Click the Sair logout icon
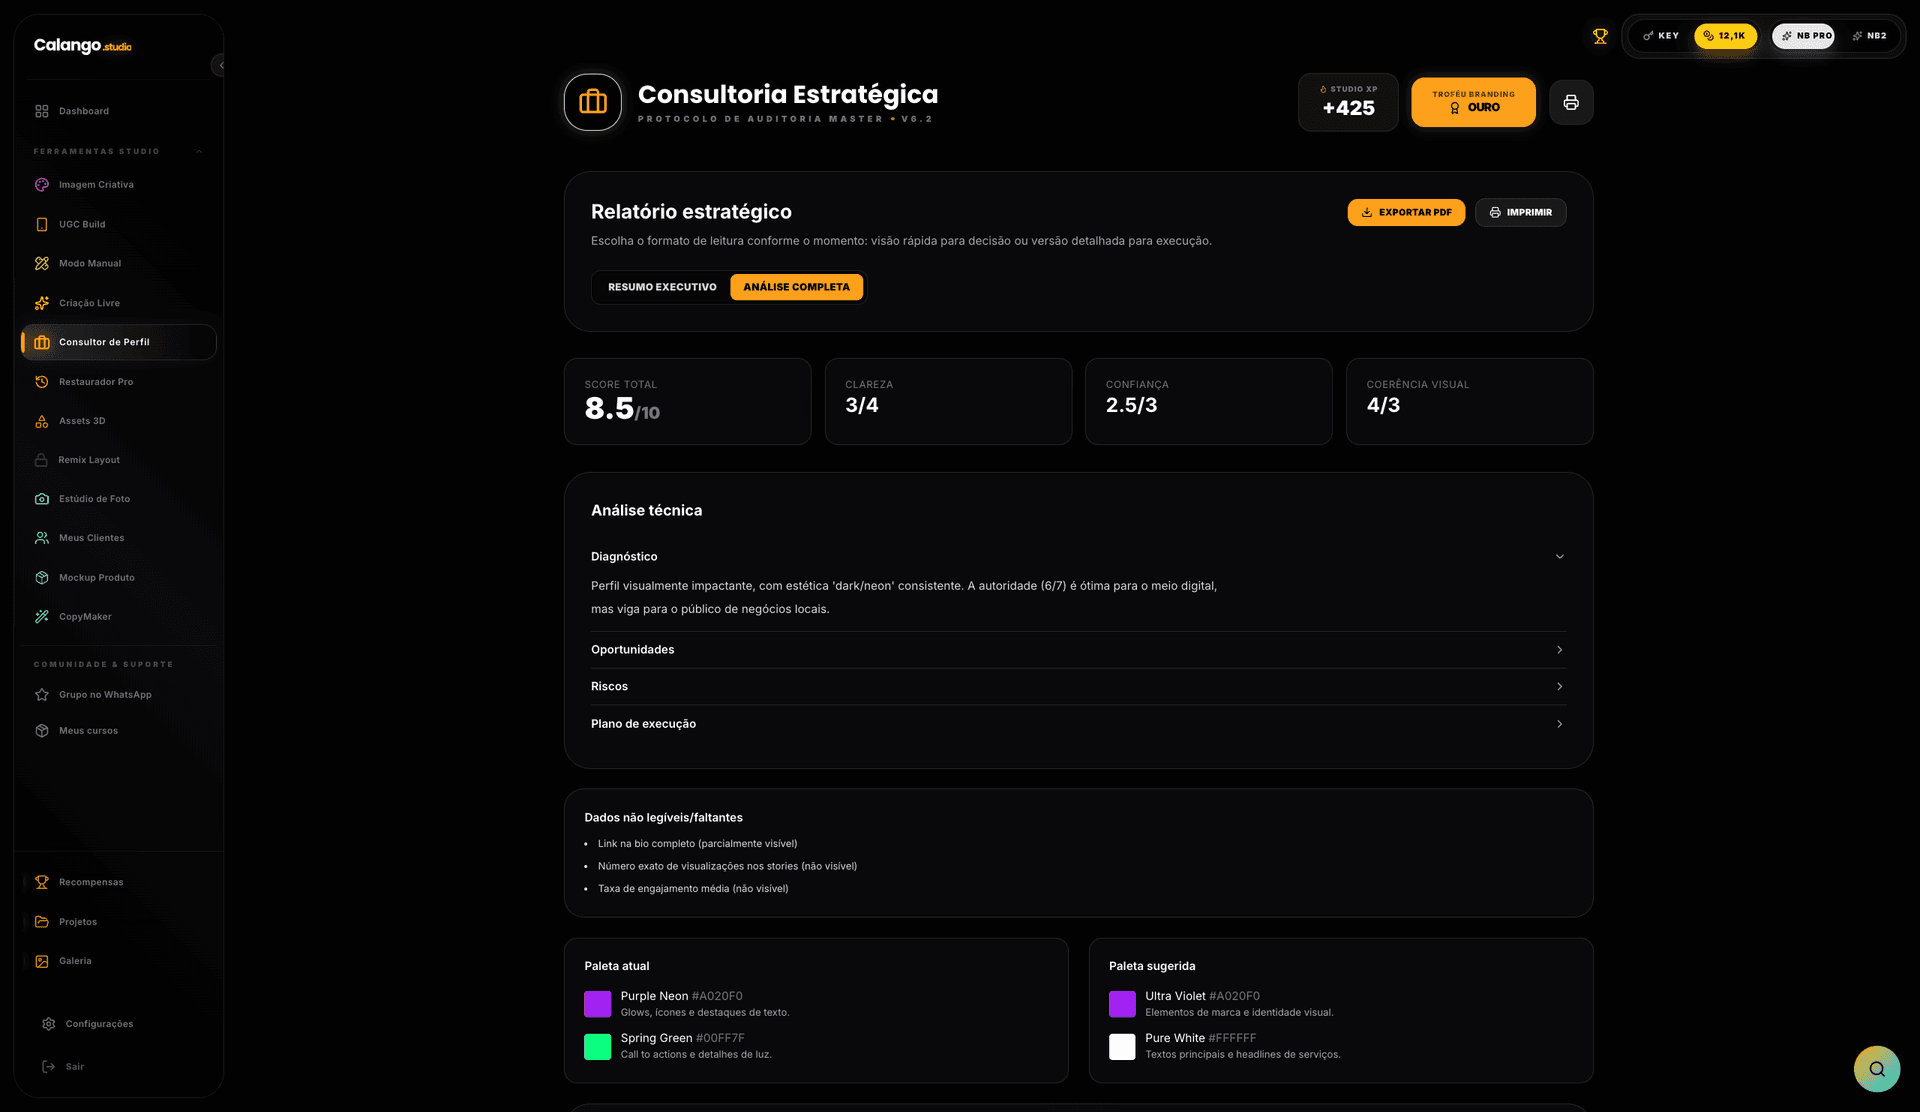Screen dimensions: 1920x1112 49,1067
